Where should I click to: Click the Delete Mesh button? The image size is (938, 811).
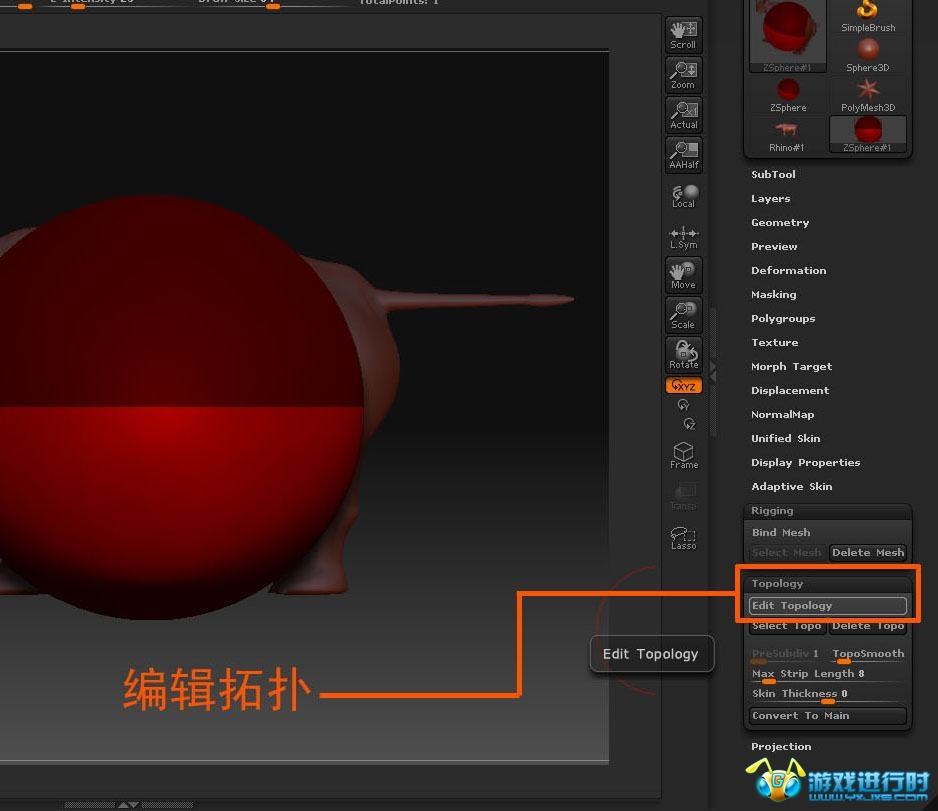pos(867,553)
